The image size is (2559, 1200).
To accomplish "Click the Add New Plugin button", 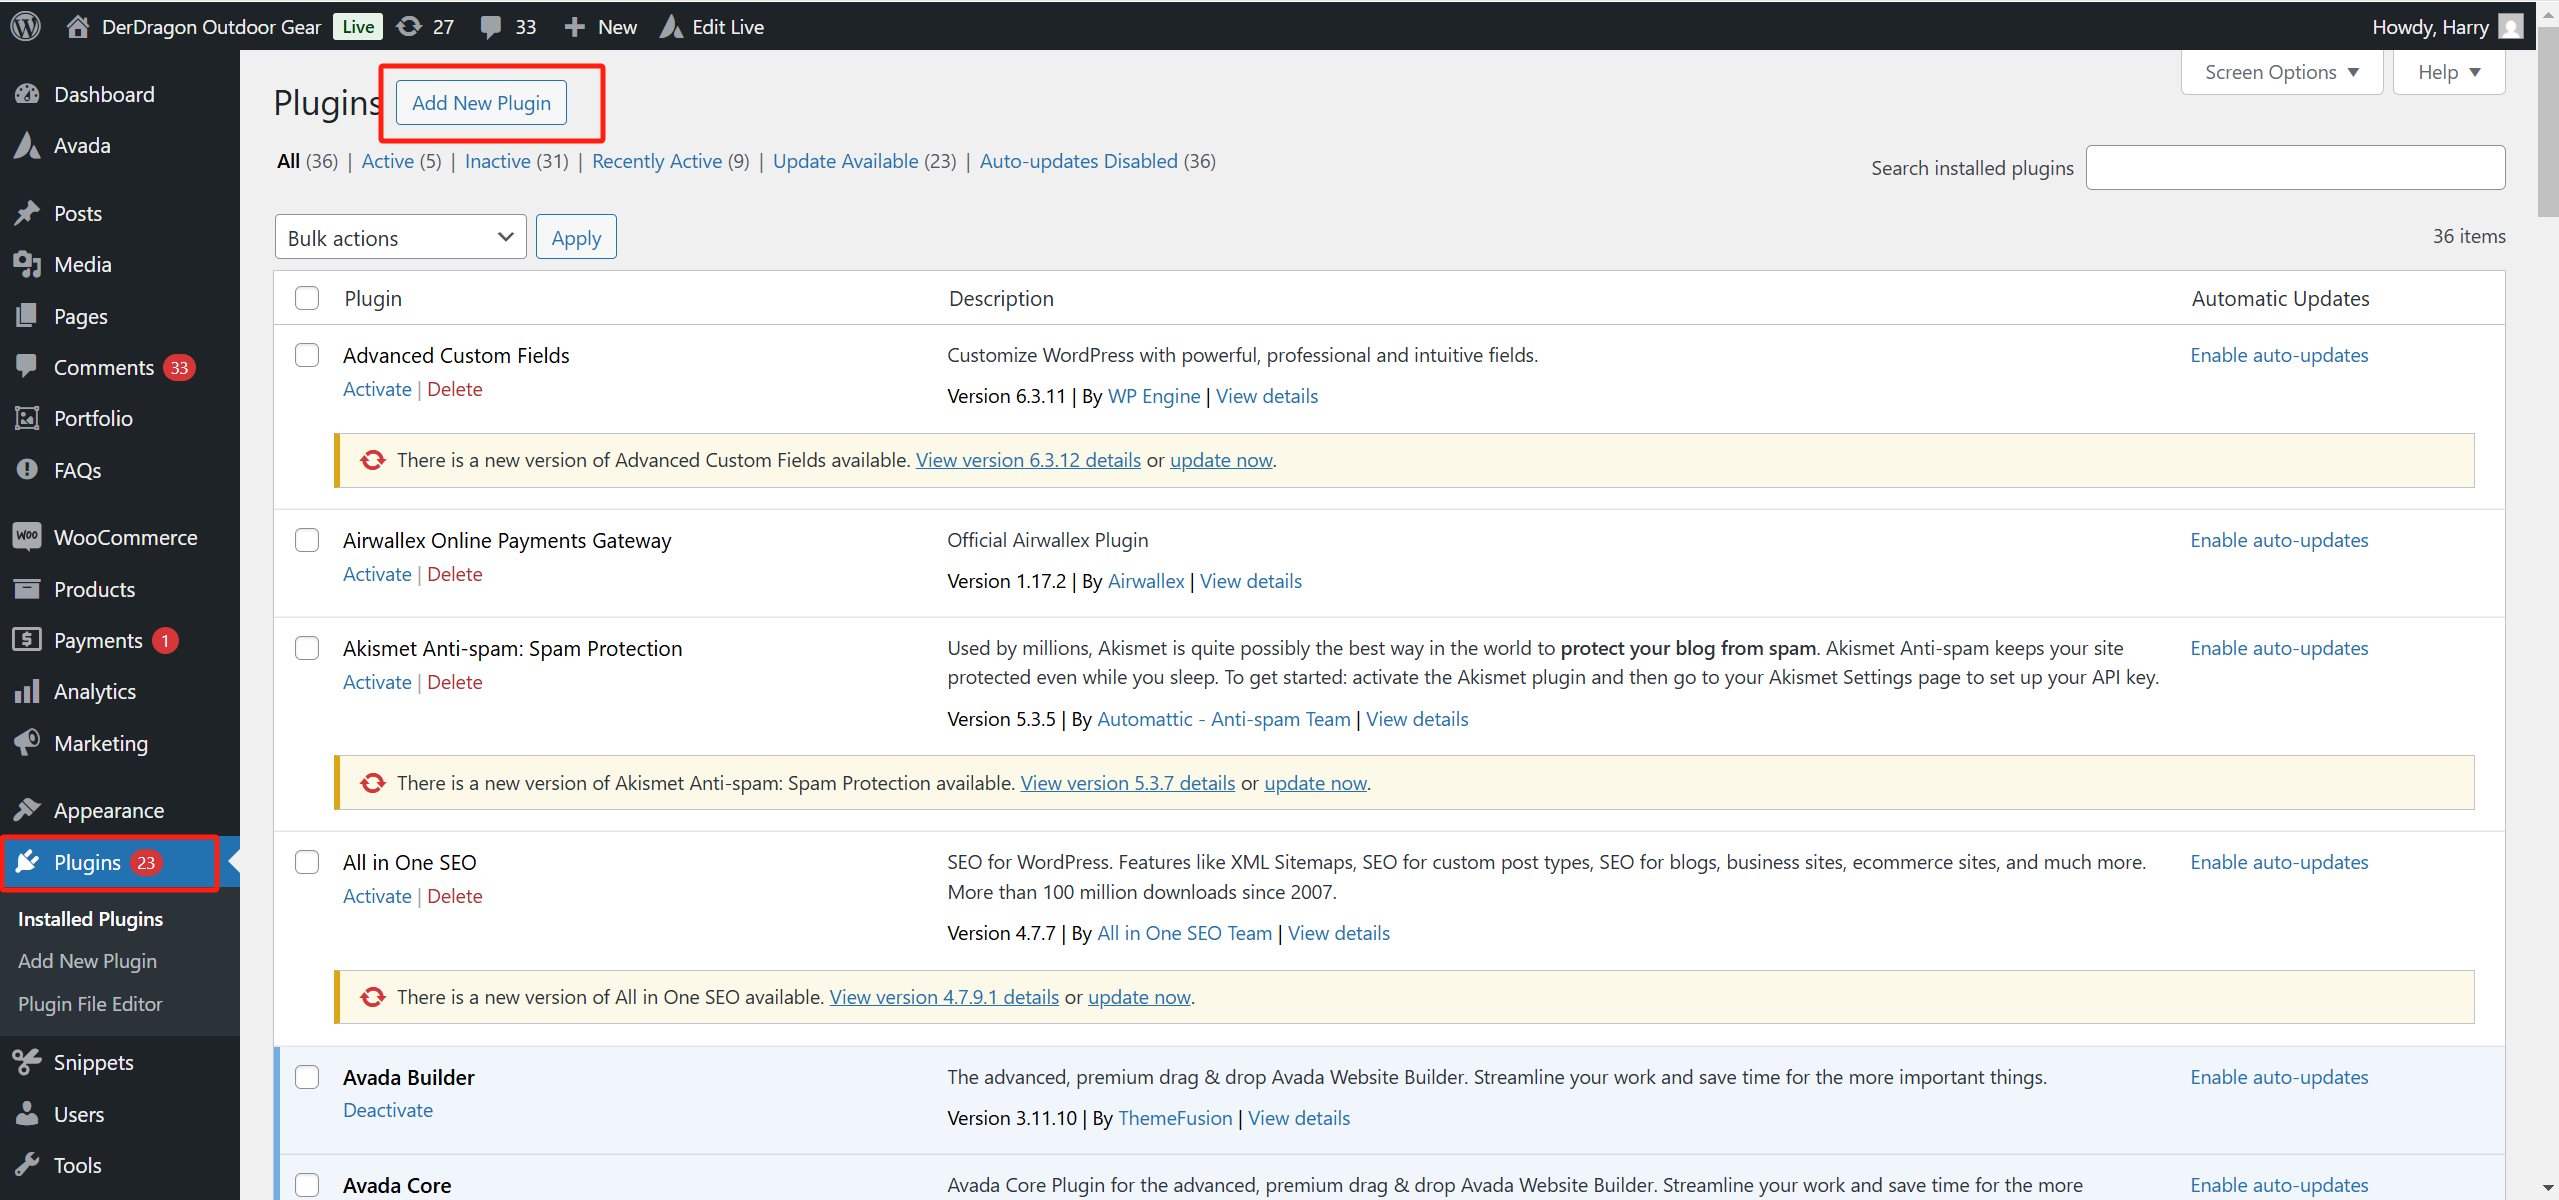I will [x=481, y=102].
